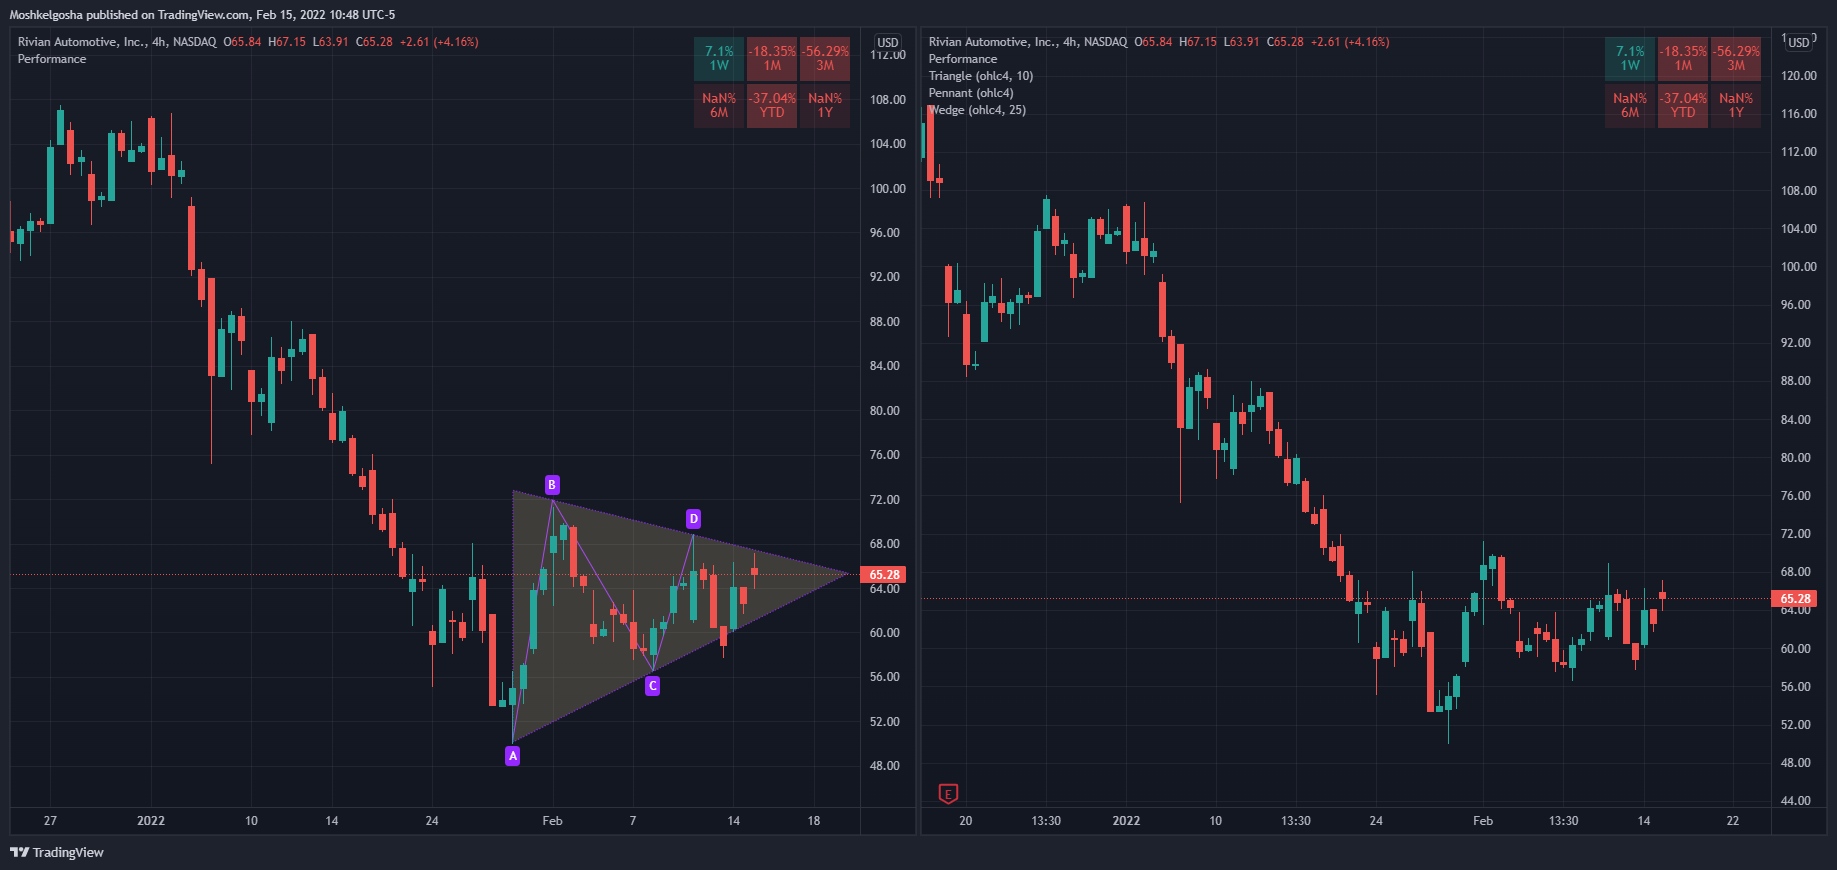Select the Performance indicator label on left chart
The height and width of the screenshot is (870, 1837).
coord(52,59)
